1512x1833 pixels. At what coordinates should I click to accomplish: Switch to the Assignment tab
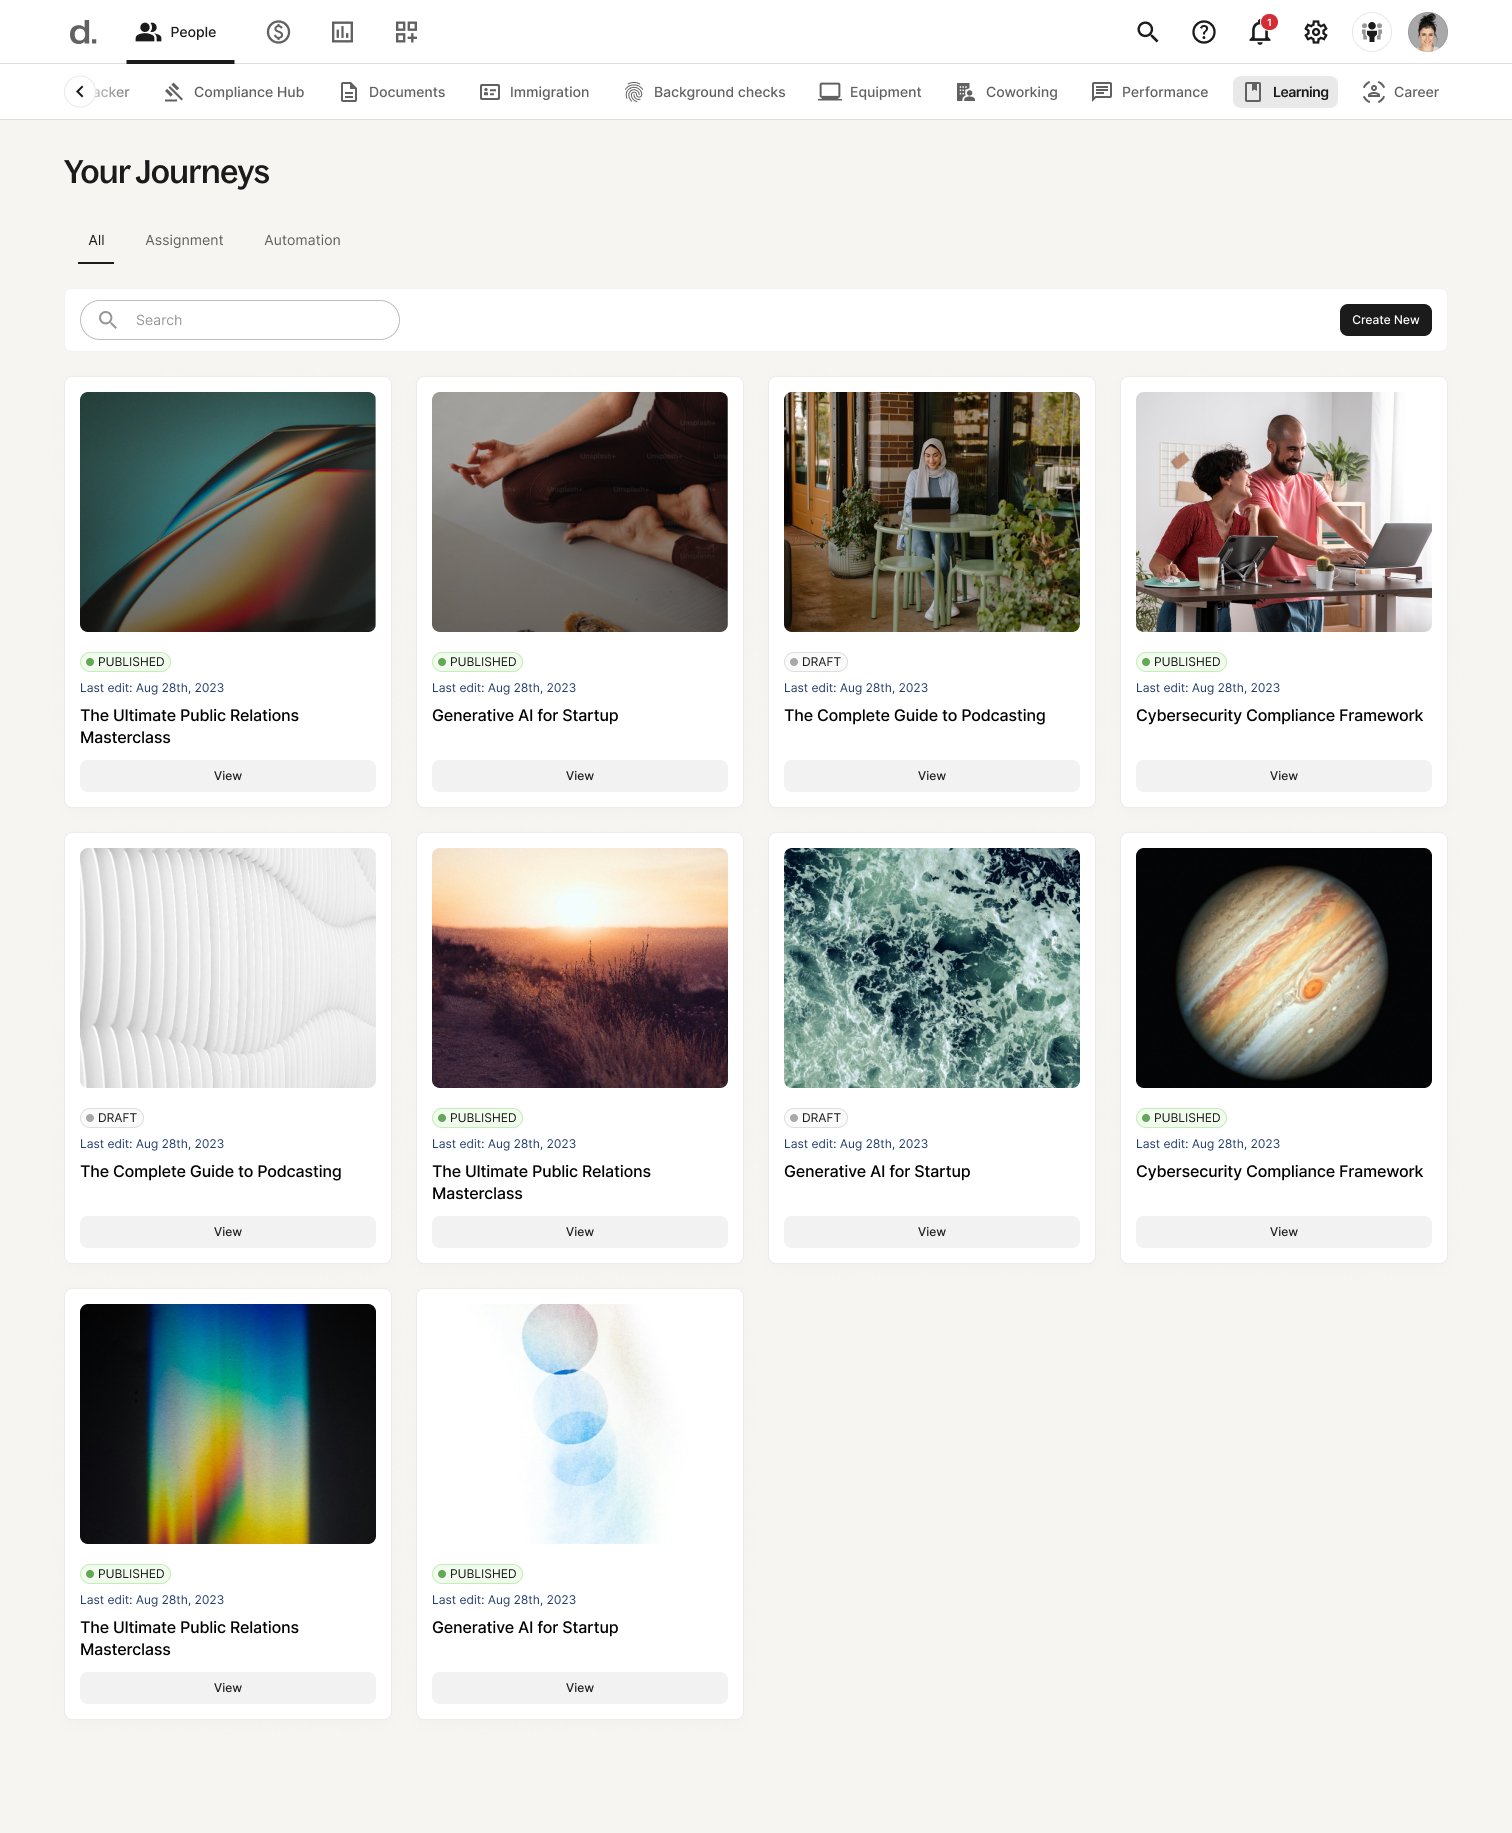pyautogui.click(x=184, y=240)
